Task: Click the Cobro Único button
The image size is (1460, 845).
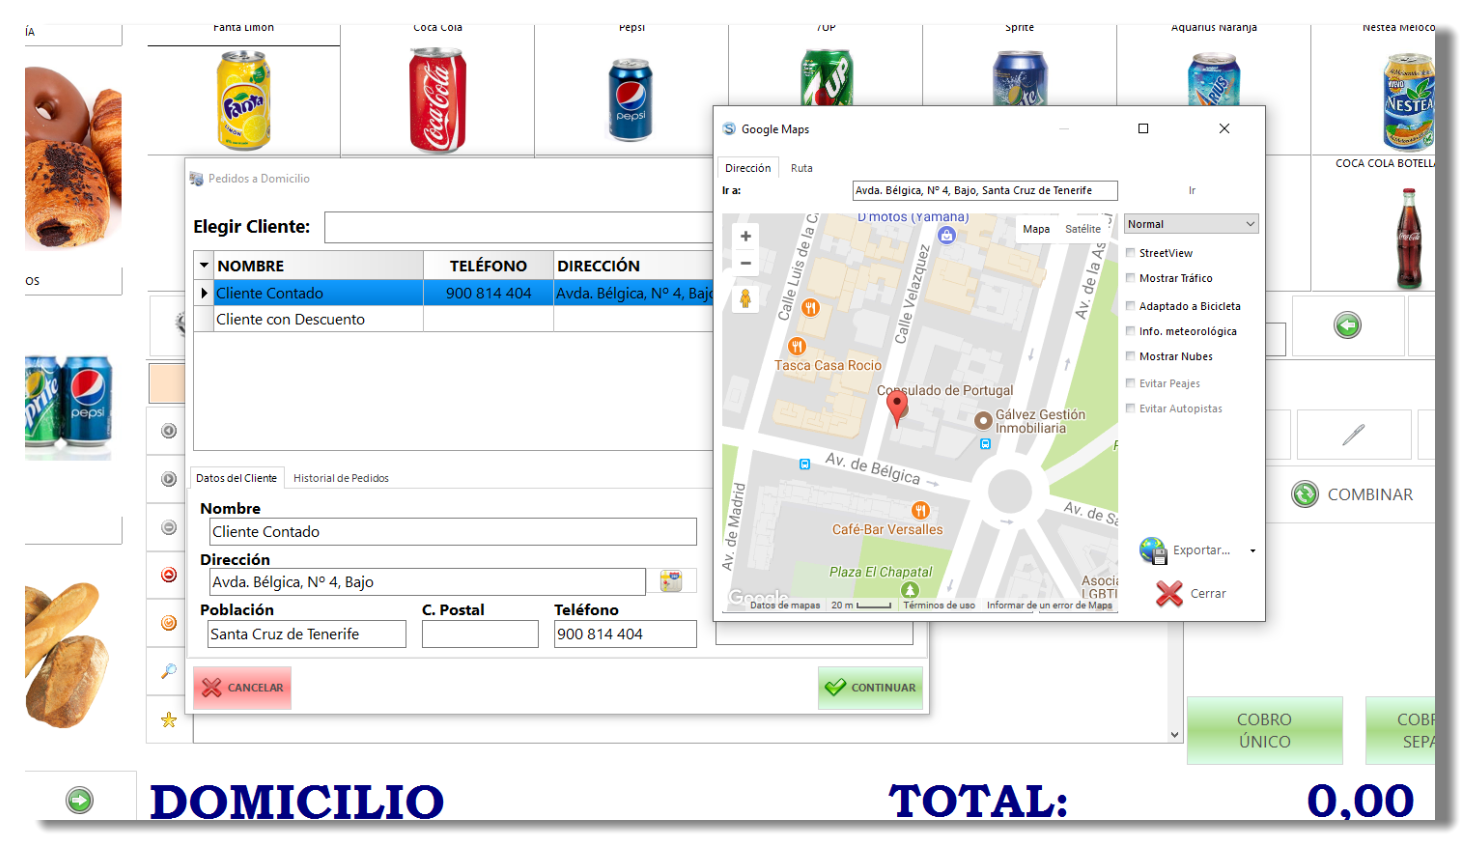Action: coord(1264,730)
